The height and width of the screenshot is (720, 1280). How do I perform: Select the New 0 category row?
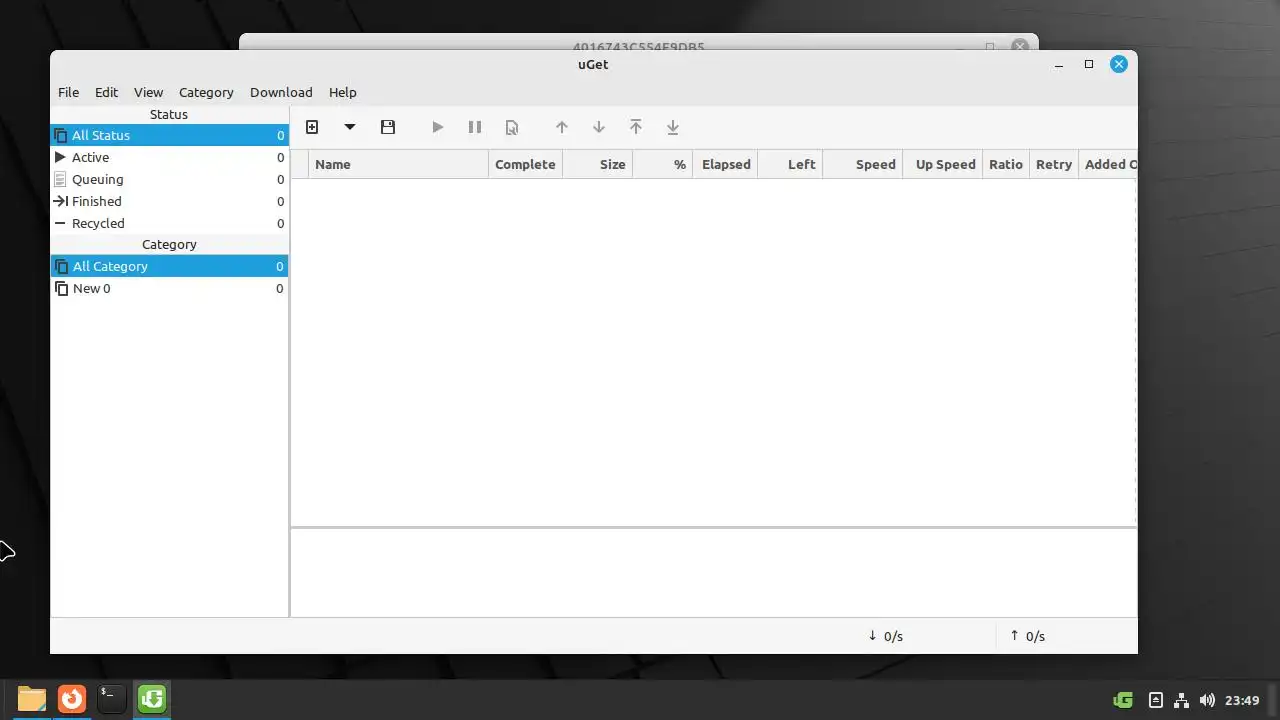coord(169,288)
